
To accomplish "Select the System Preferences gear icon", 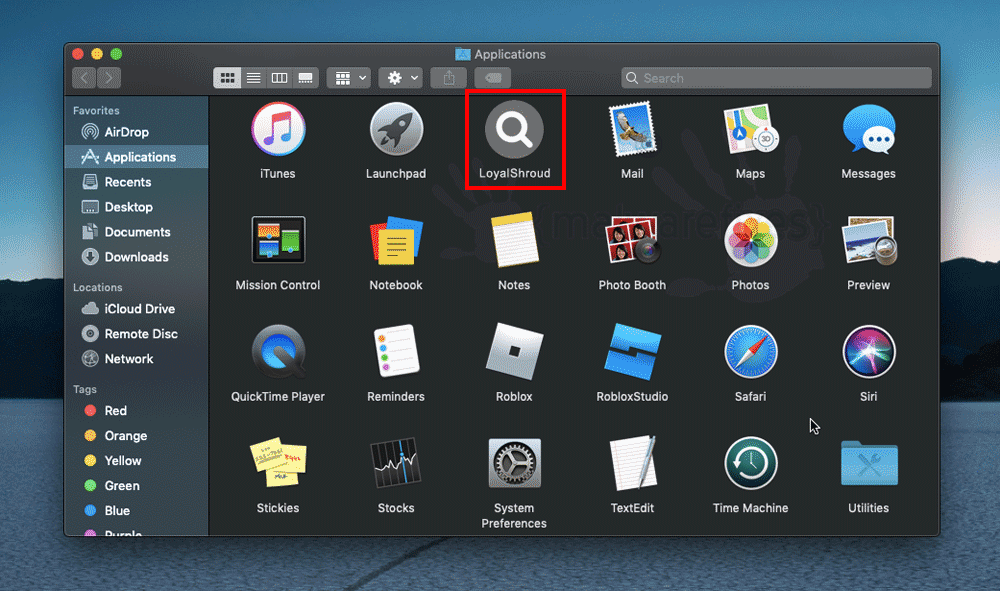I will tap(514, 463).
